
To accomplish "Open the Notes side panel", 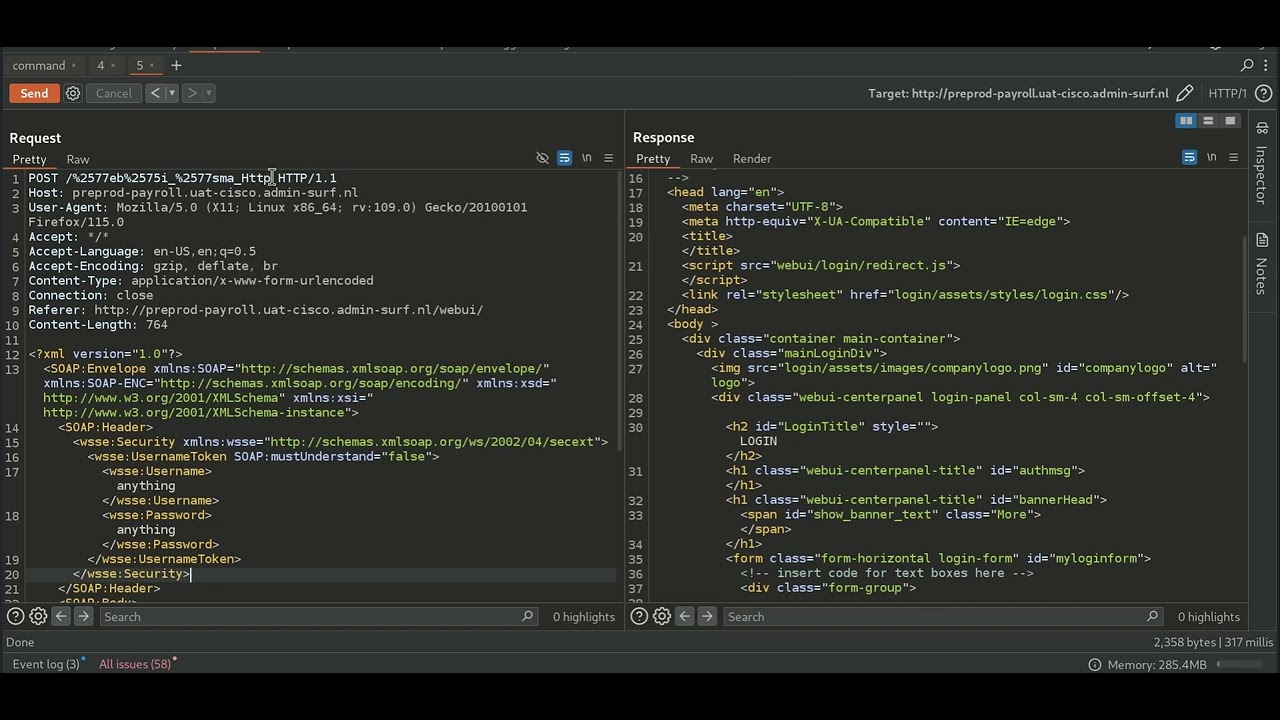I will [x=1262, y=264].
